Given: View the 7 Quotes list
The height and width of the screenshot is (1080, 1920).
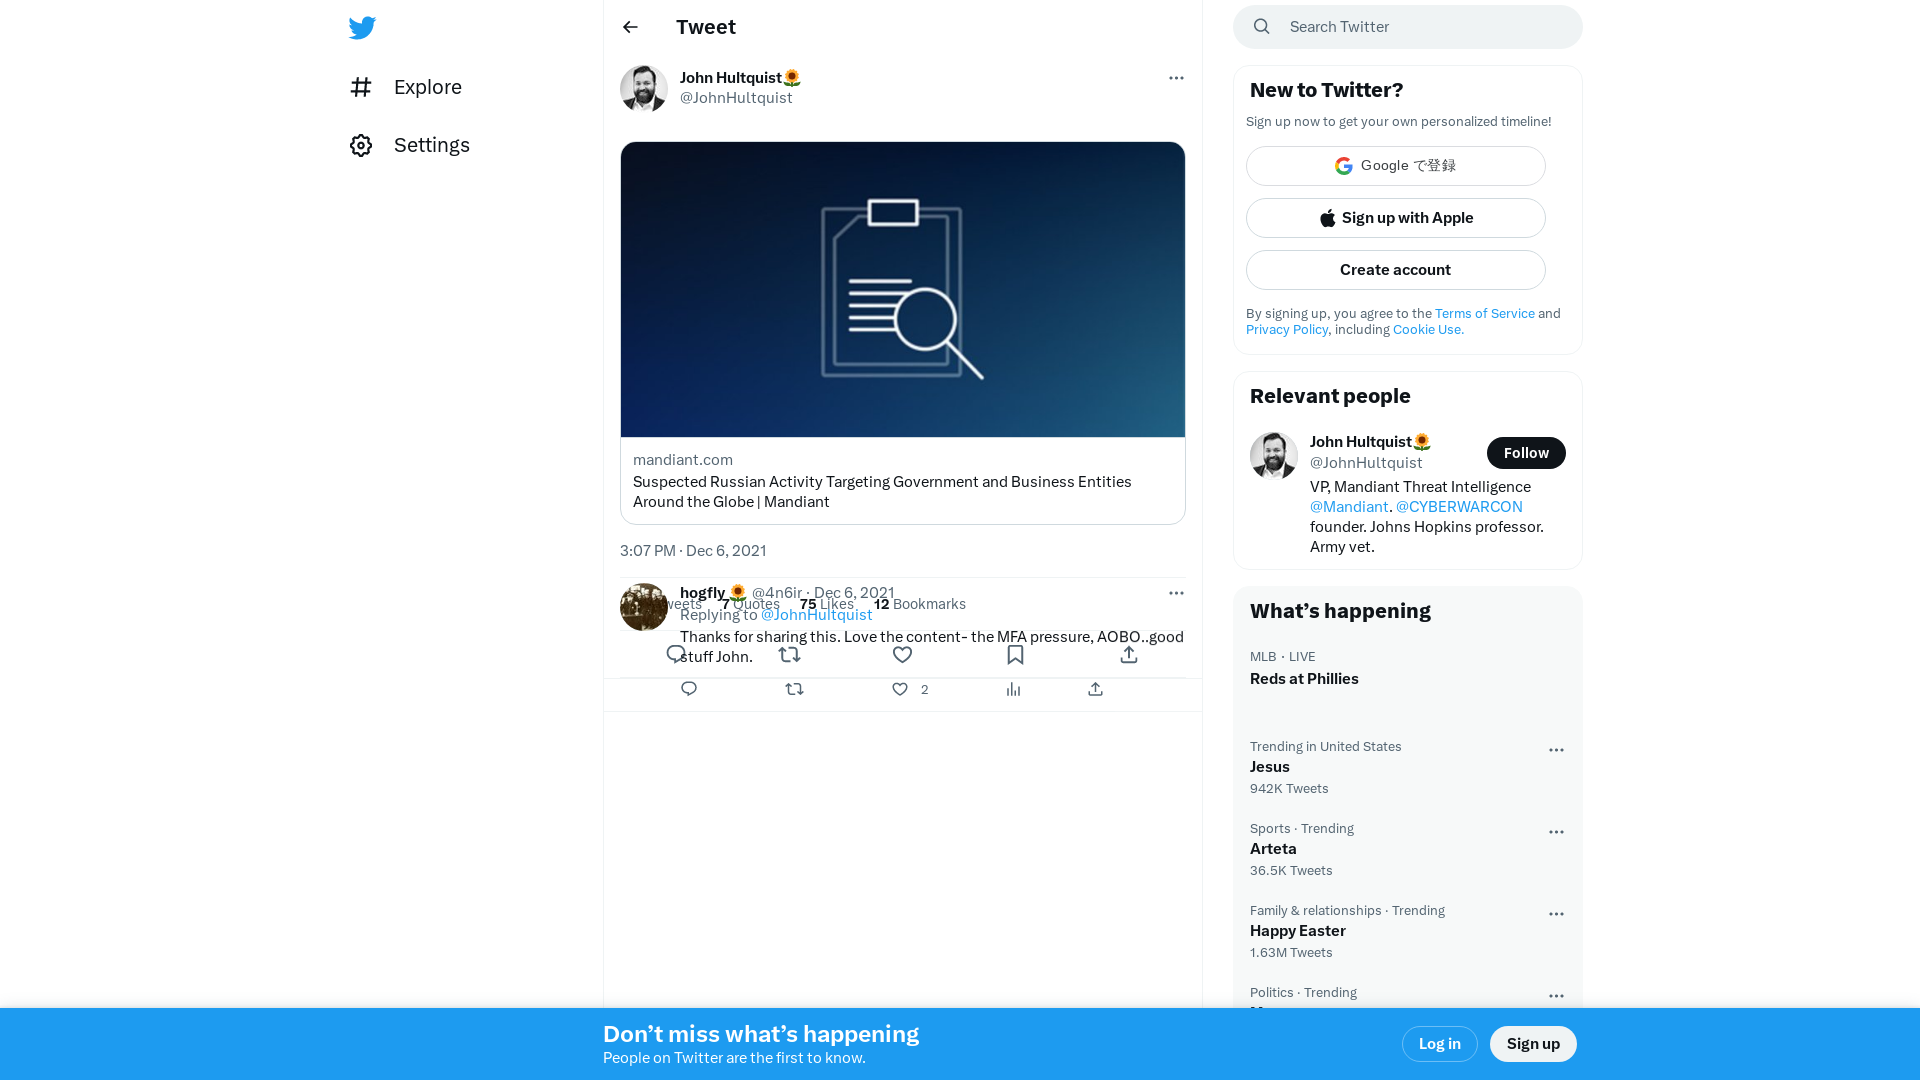Looking at the screenshot, I should pos(750,604).
